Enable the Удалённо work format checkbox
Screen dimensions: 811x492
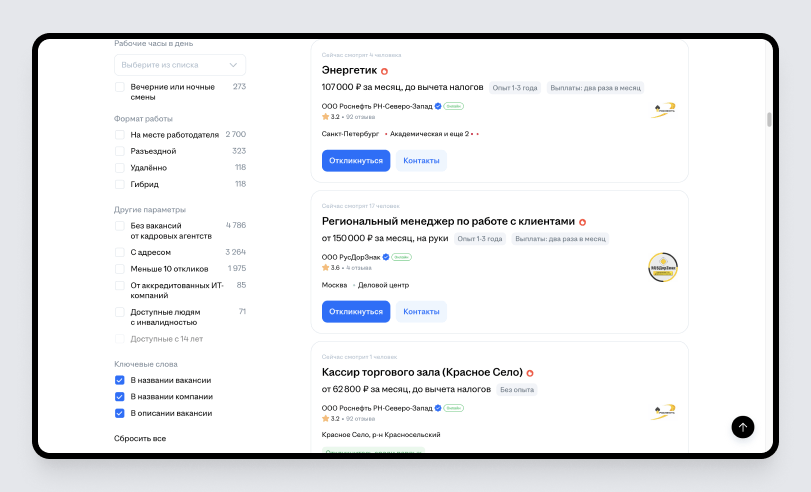[x=120, y=168]
